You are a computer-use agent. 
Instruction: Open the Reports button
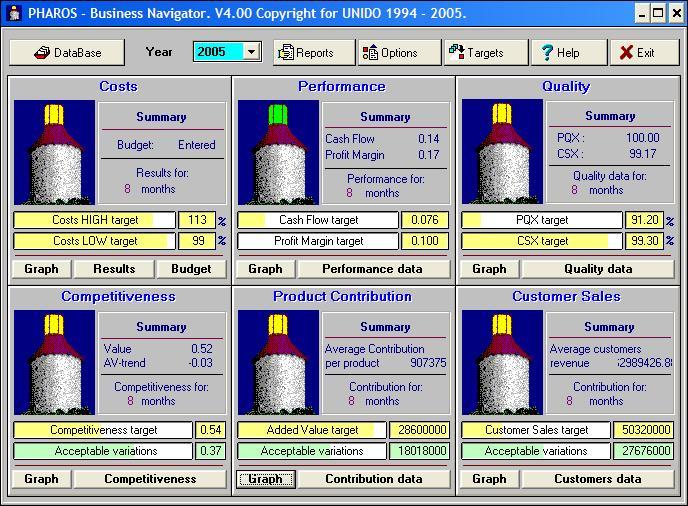click(x=314, y=53)
